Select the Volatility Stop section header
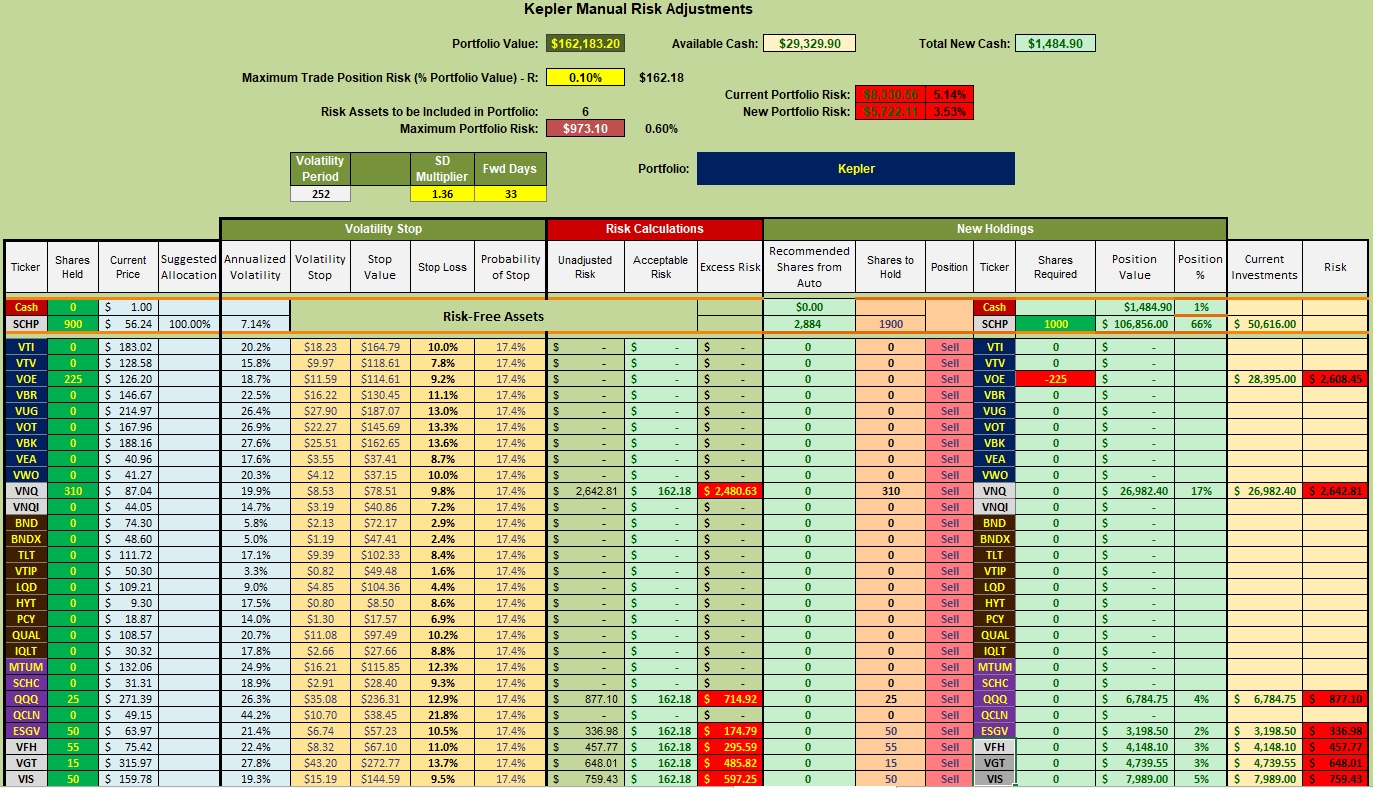 click(383, 229)
